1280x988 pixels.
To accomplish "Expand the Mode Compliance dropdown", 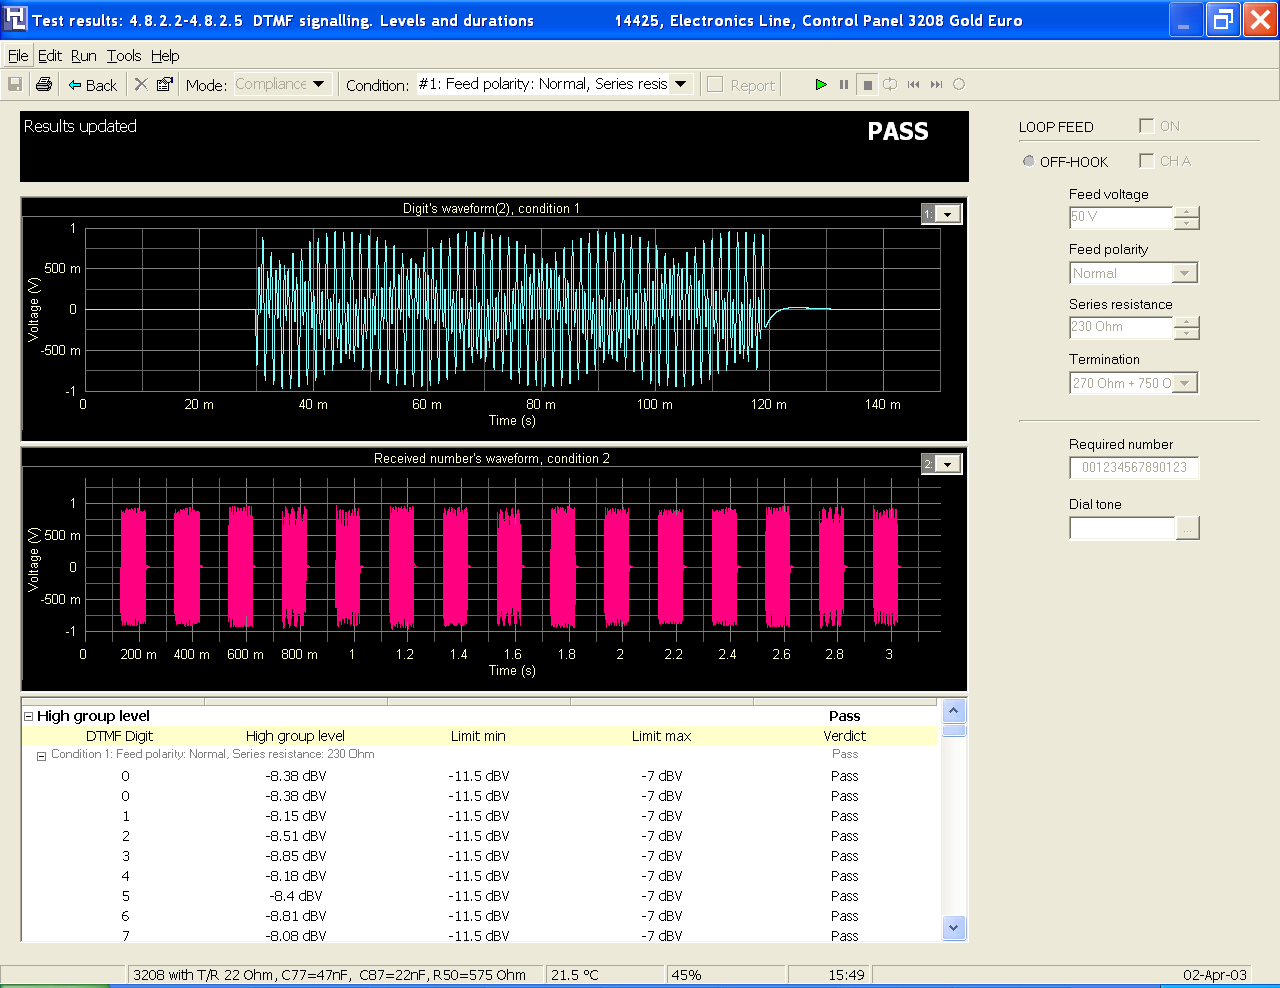I will point(319,84).
